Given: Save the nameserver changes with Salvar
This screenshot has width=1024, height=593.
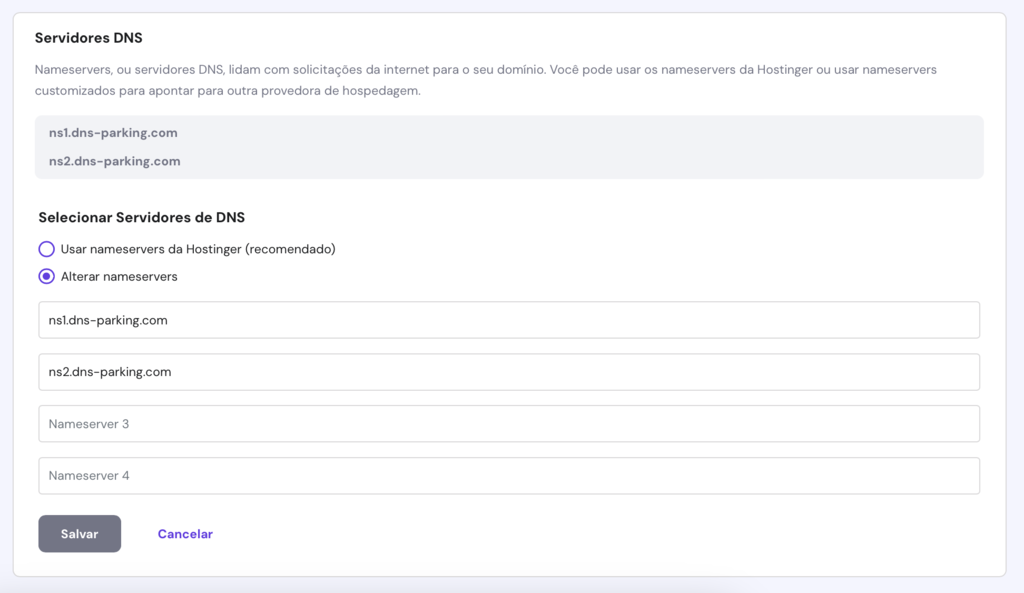Looking at the screenshot, I should click(x=79, y=533).
